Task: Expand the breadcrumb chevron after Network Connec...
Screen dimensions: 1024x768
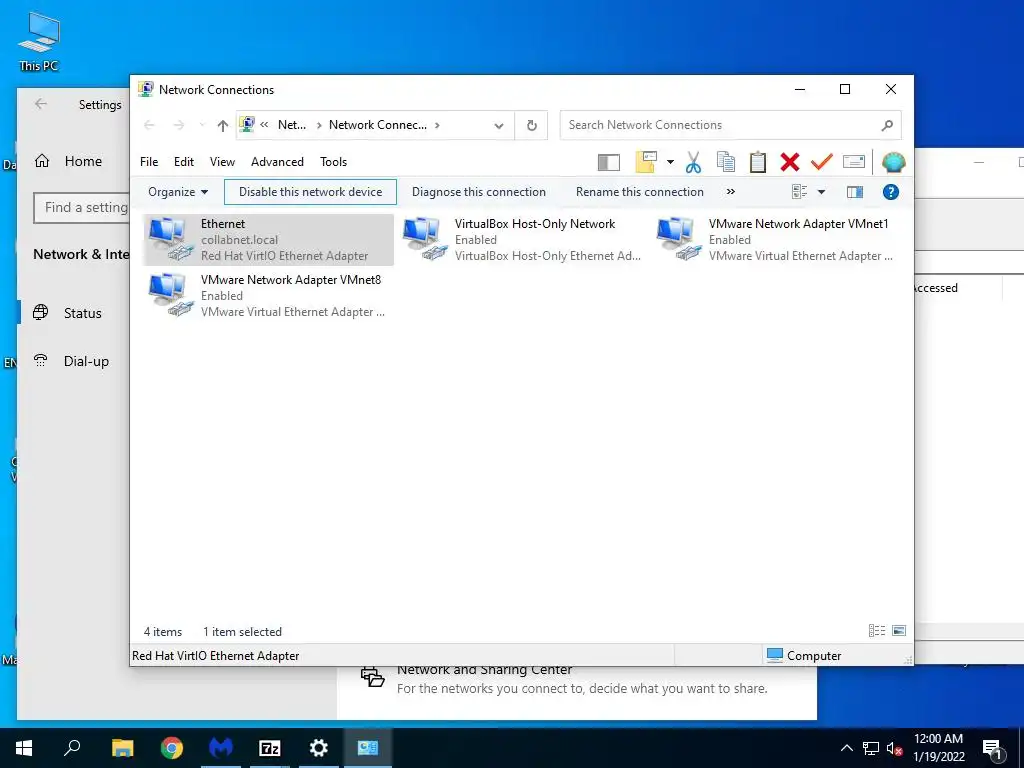Action: tap(437, 125)
